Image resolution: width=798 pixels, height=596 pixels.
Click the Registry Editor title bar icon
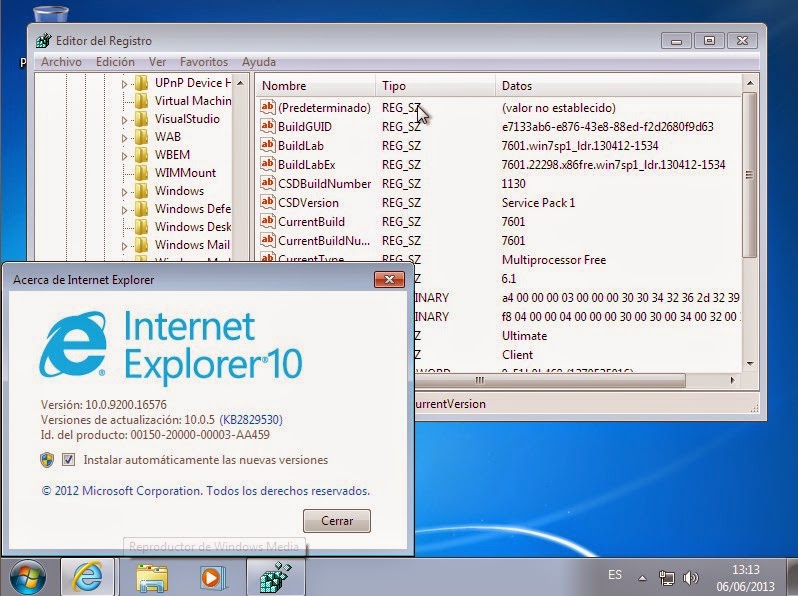click(44, 40)
